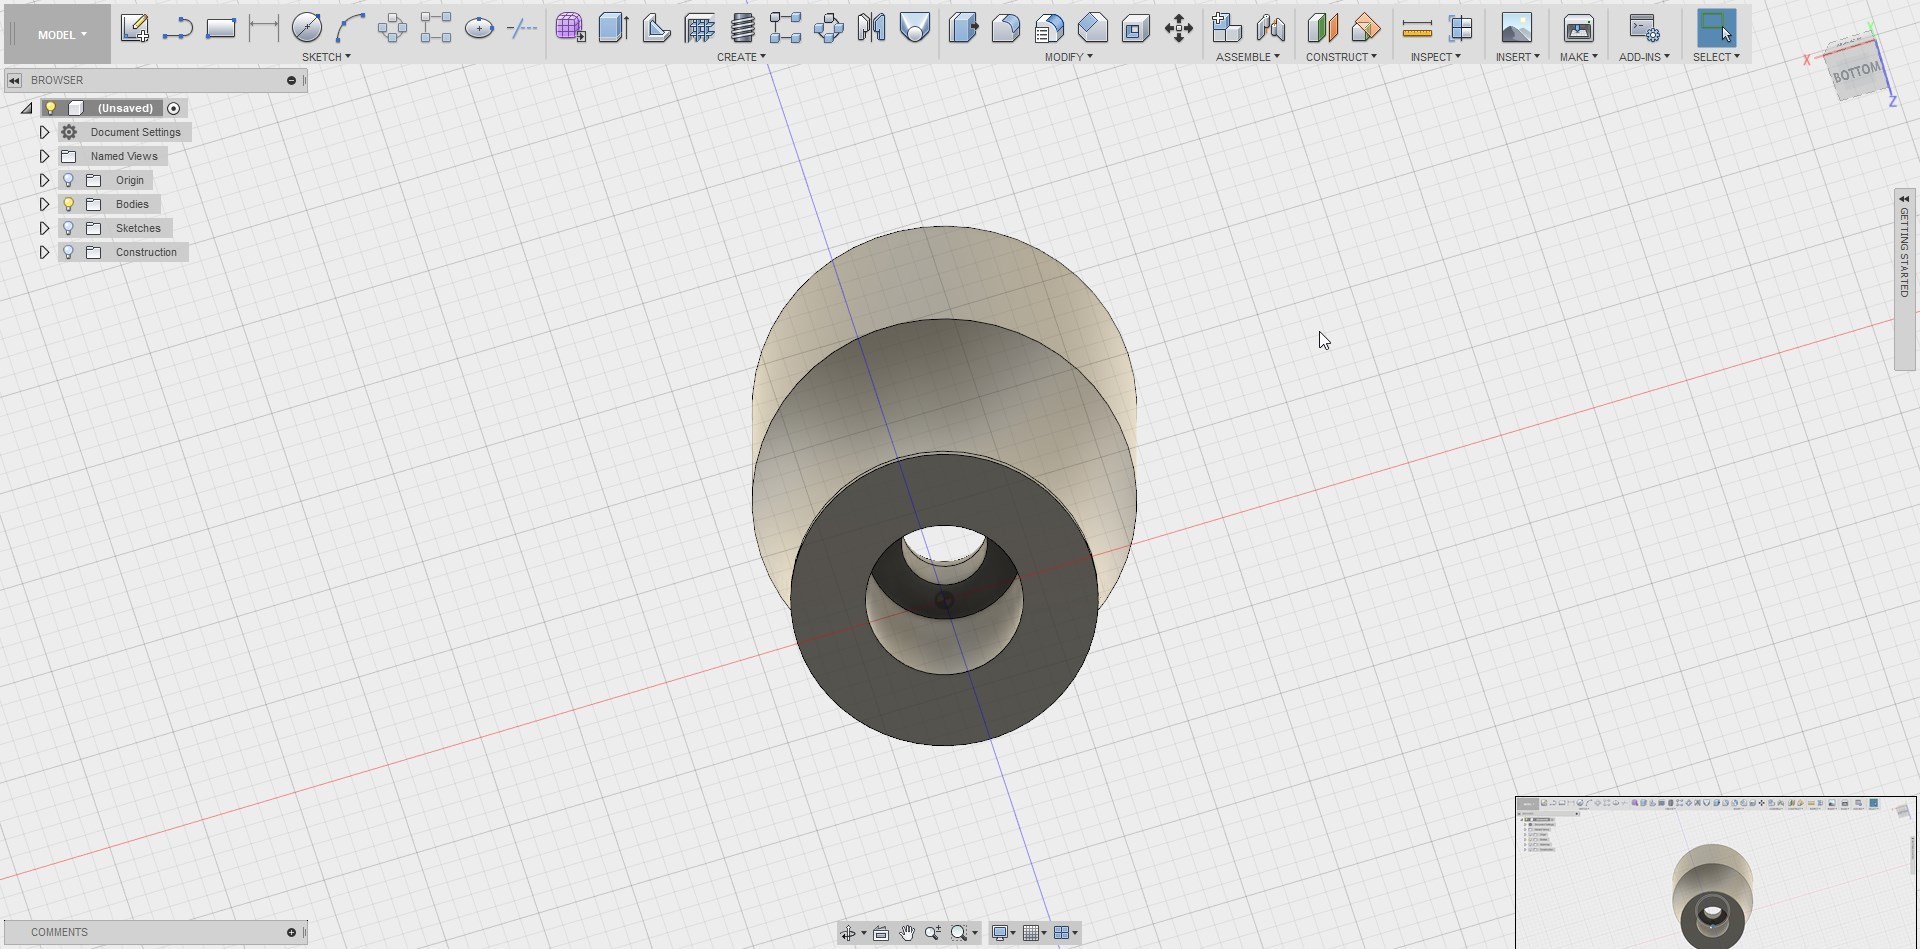Open the MODEL workspace dropdown
1920x949 pixels.
(62, 35)
